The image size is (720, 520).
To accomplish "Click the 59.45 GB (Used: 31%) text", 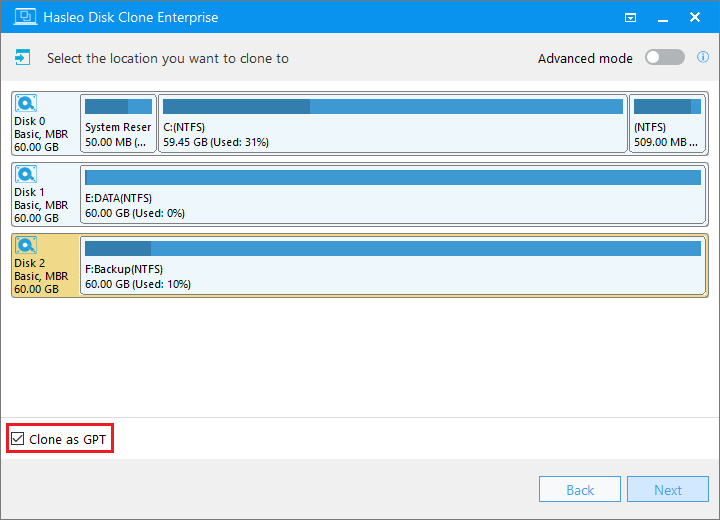I will click(x=216, y=142).
